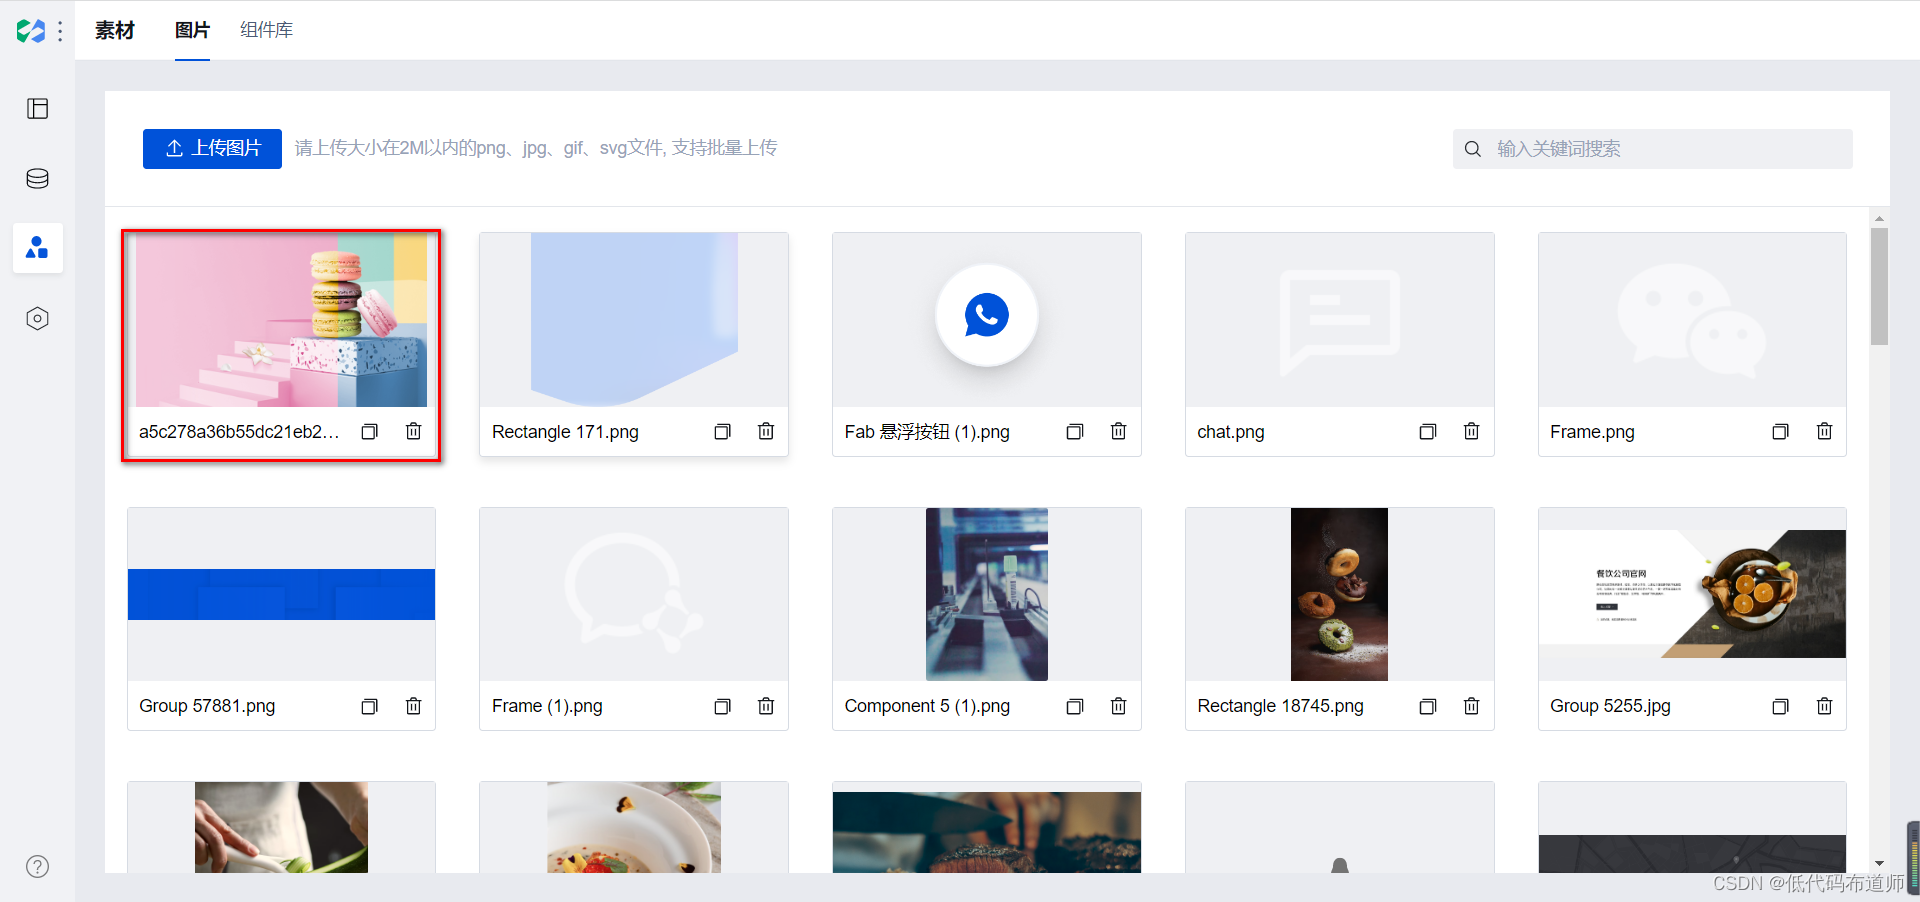
Task: Switch to the 图片 tab
Action: point(192,30)
